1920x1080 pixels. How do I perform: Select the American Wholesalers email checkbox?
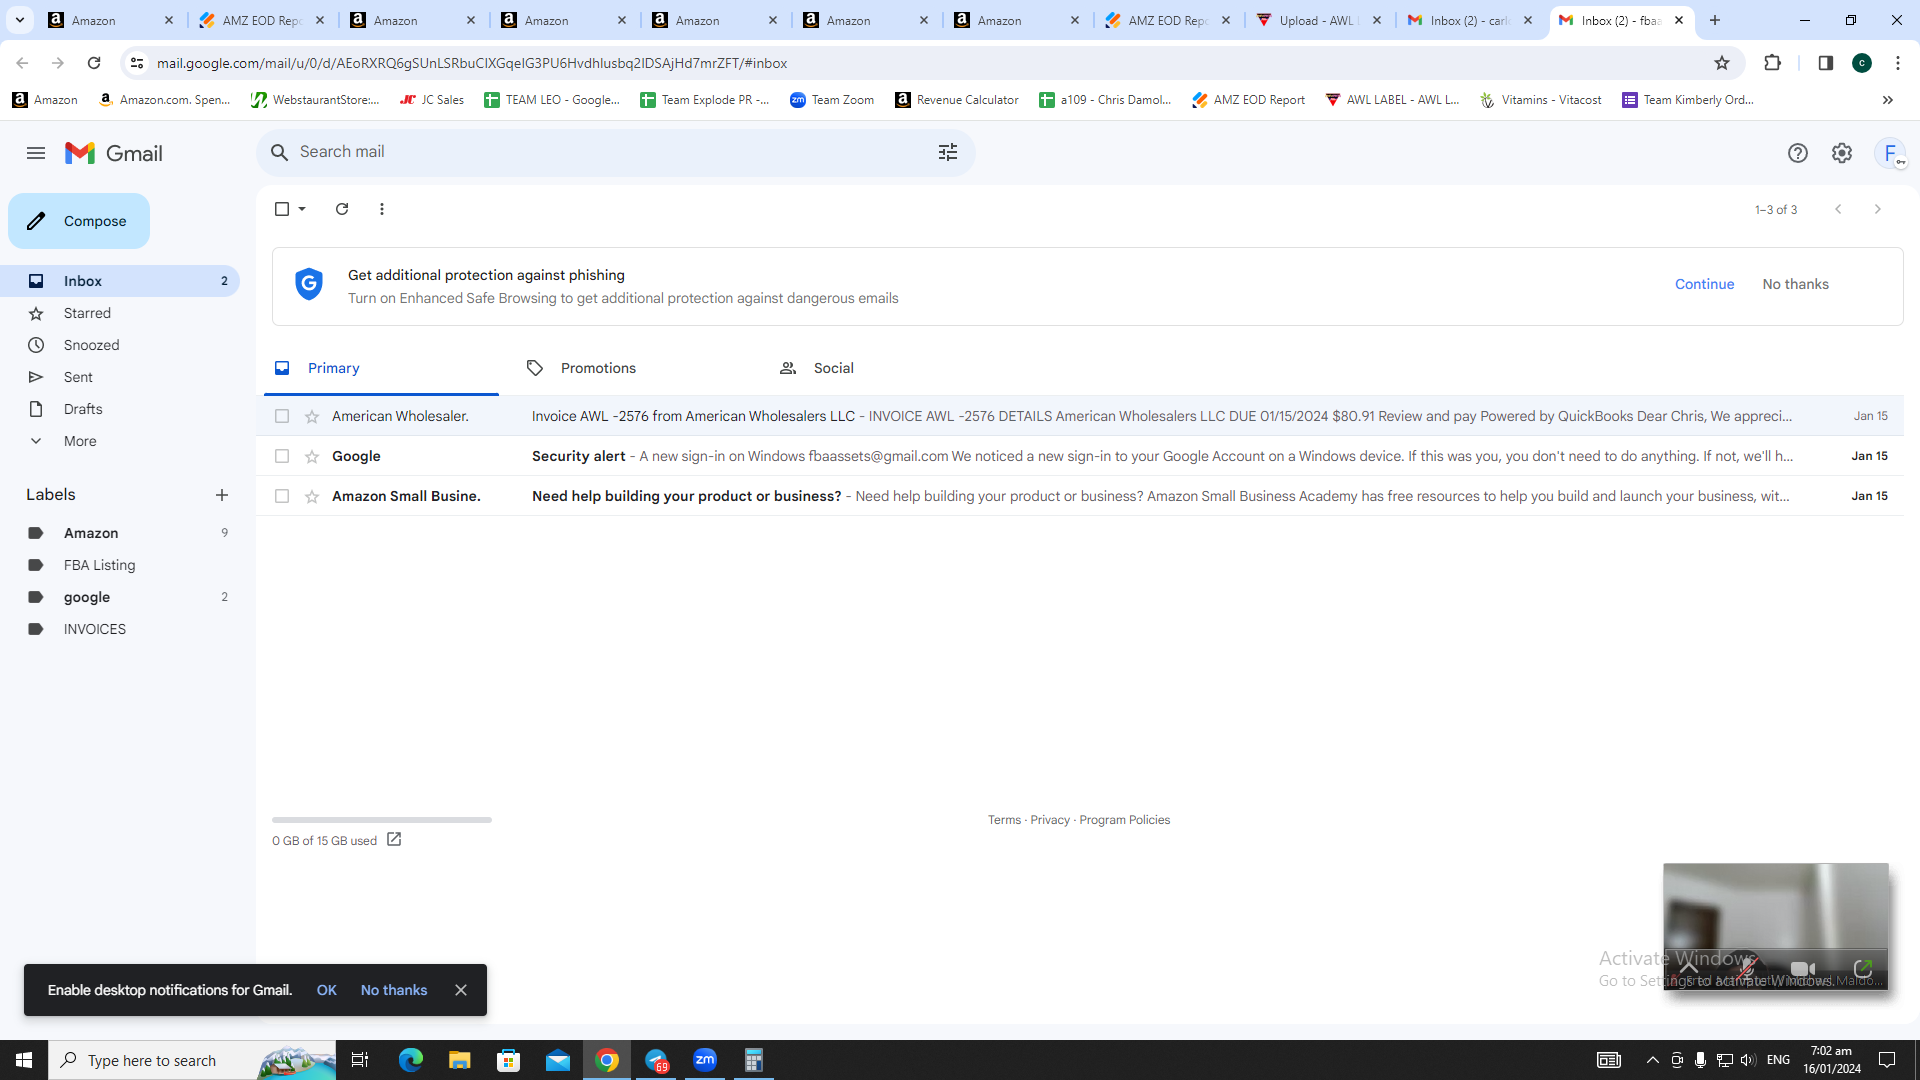pyautogui.click(x=282, y=417)
